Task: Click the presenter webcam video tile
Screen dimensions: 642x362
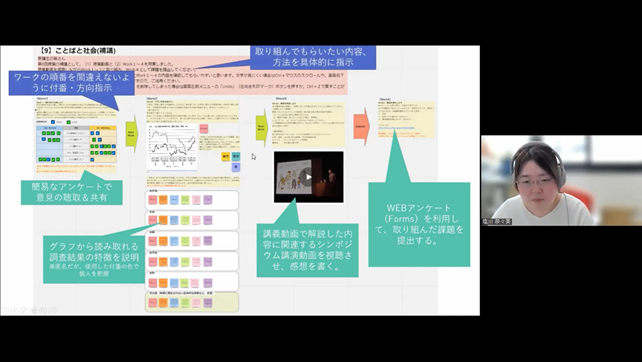Action: click(x=561, y=181)
